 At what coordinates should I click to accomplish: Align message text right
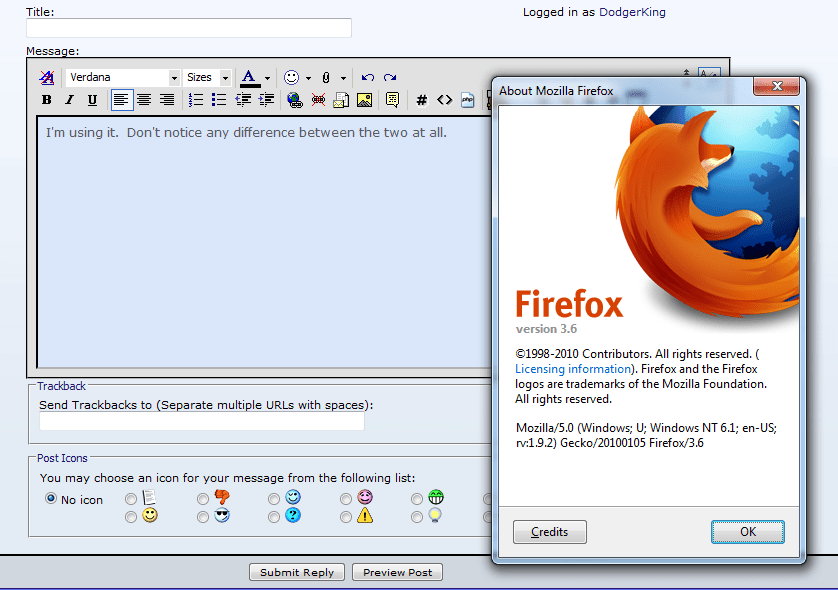point(167,100)
